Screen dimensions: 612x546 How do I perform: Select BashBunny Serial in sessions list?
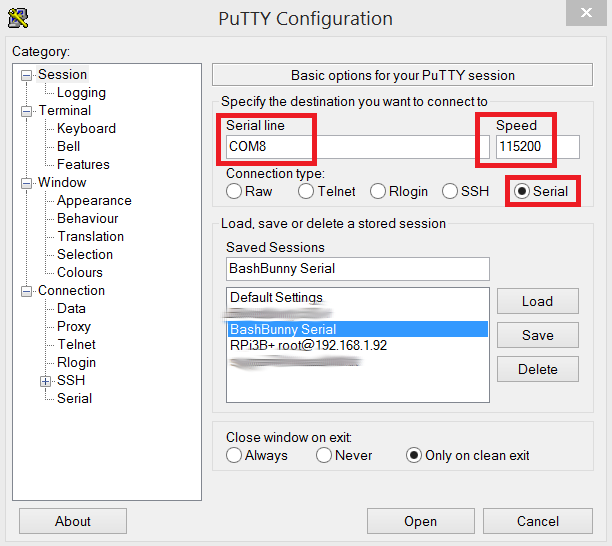click(x=358, y=329)
